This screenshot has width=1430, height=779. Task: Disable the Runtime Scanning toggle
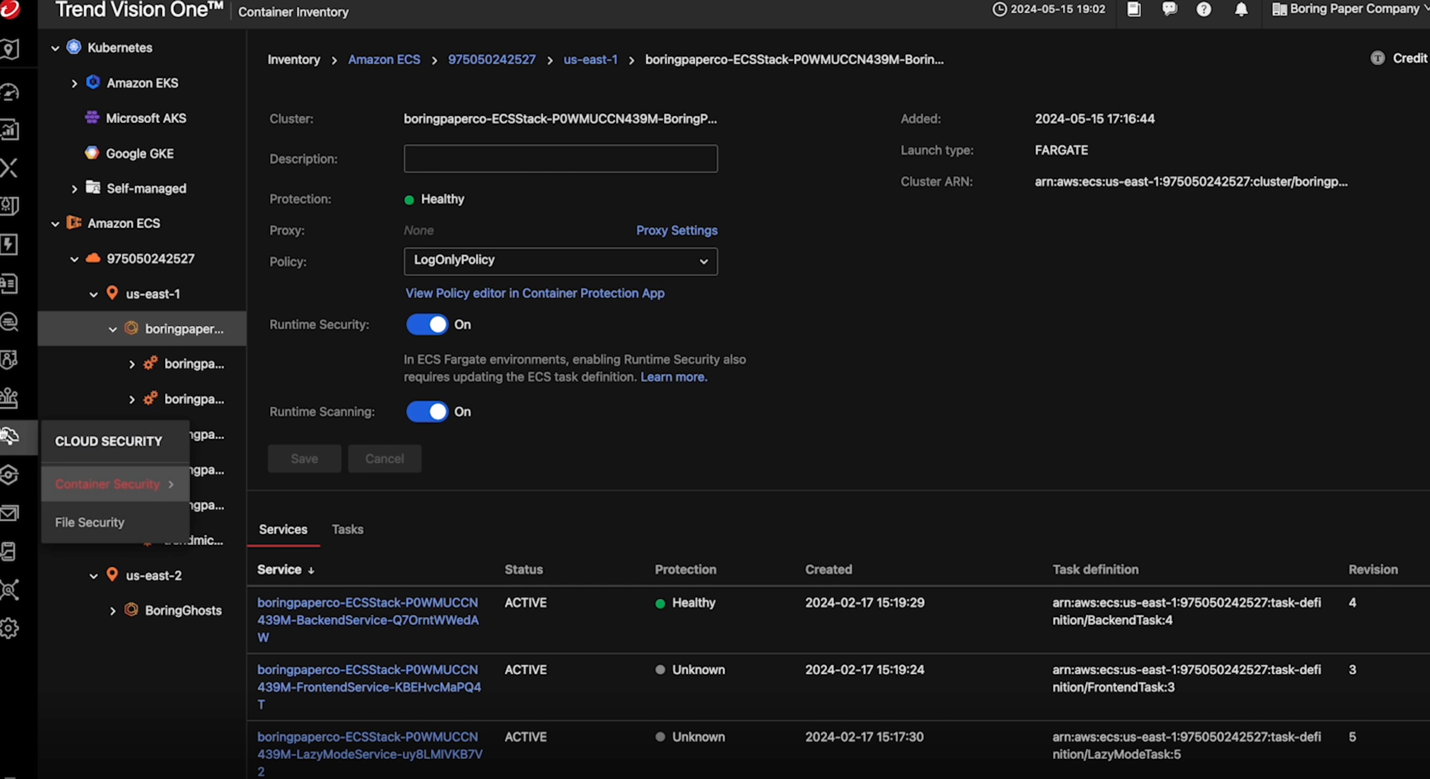427,412
